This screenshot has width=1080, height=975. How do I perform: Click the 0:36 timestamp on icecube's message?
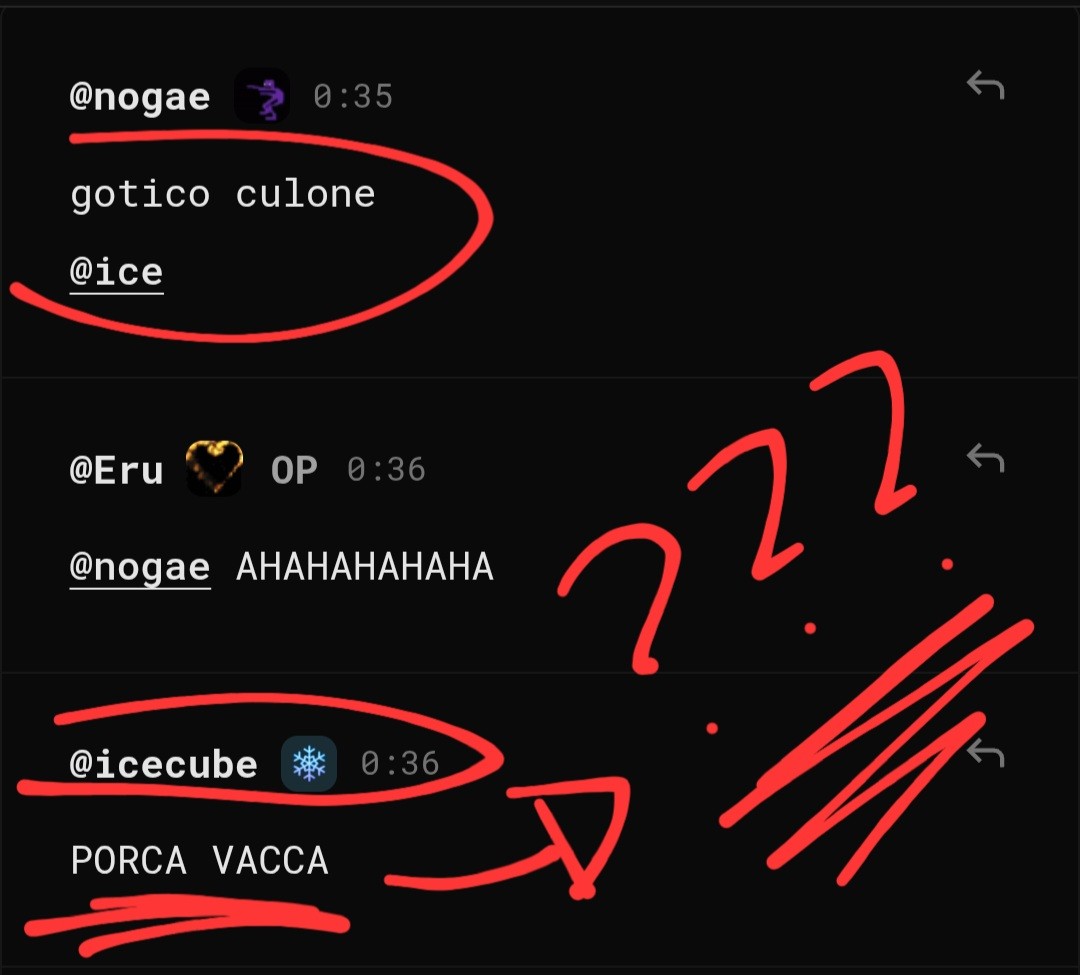400,764
